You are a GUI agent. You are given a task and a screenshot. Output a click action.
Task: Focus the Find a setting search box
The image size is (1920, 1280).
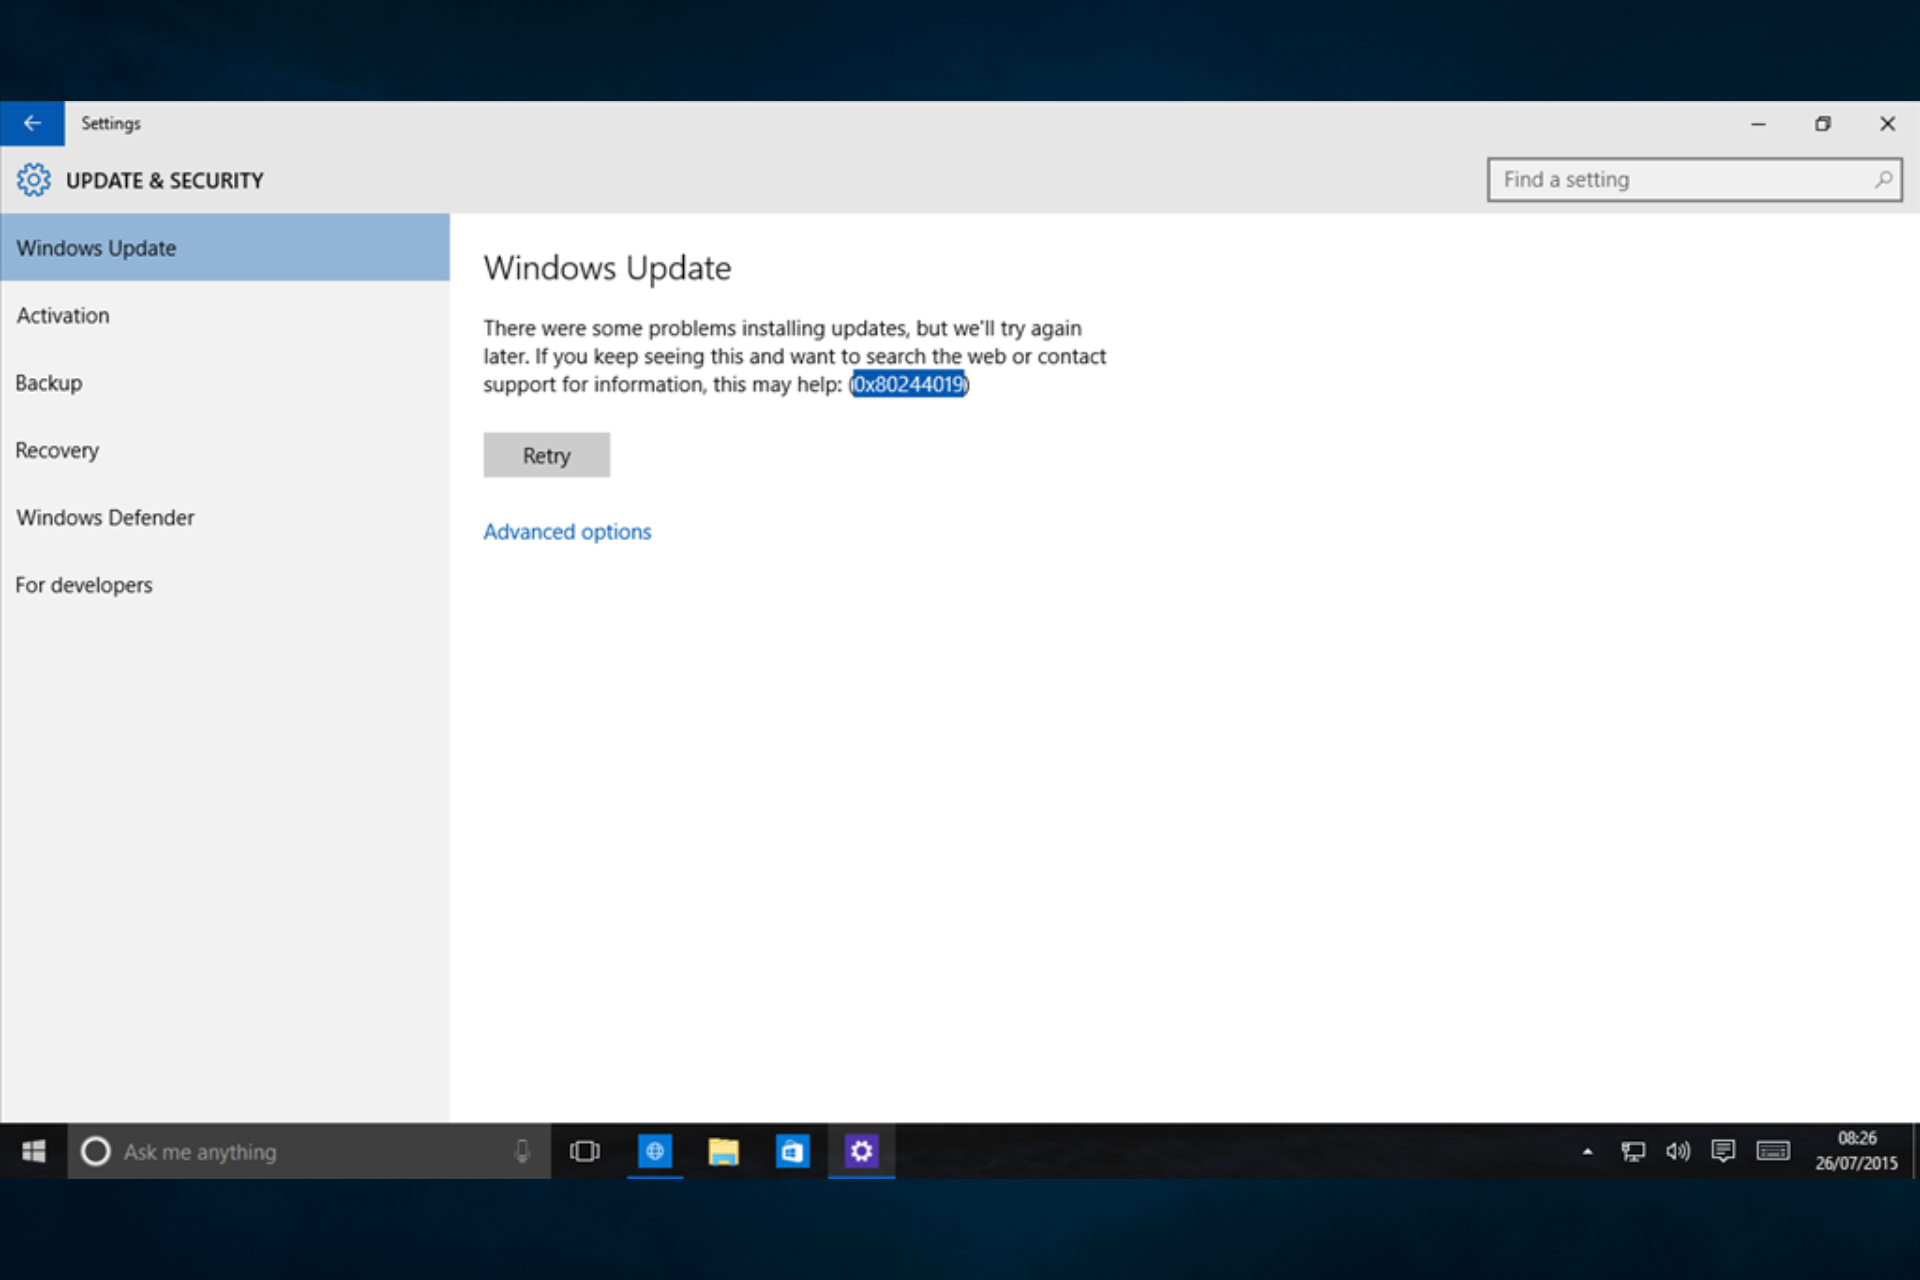pyautogui.click(x=1694, y=180)
